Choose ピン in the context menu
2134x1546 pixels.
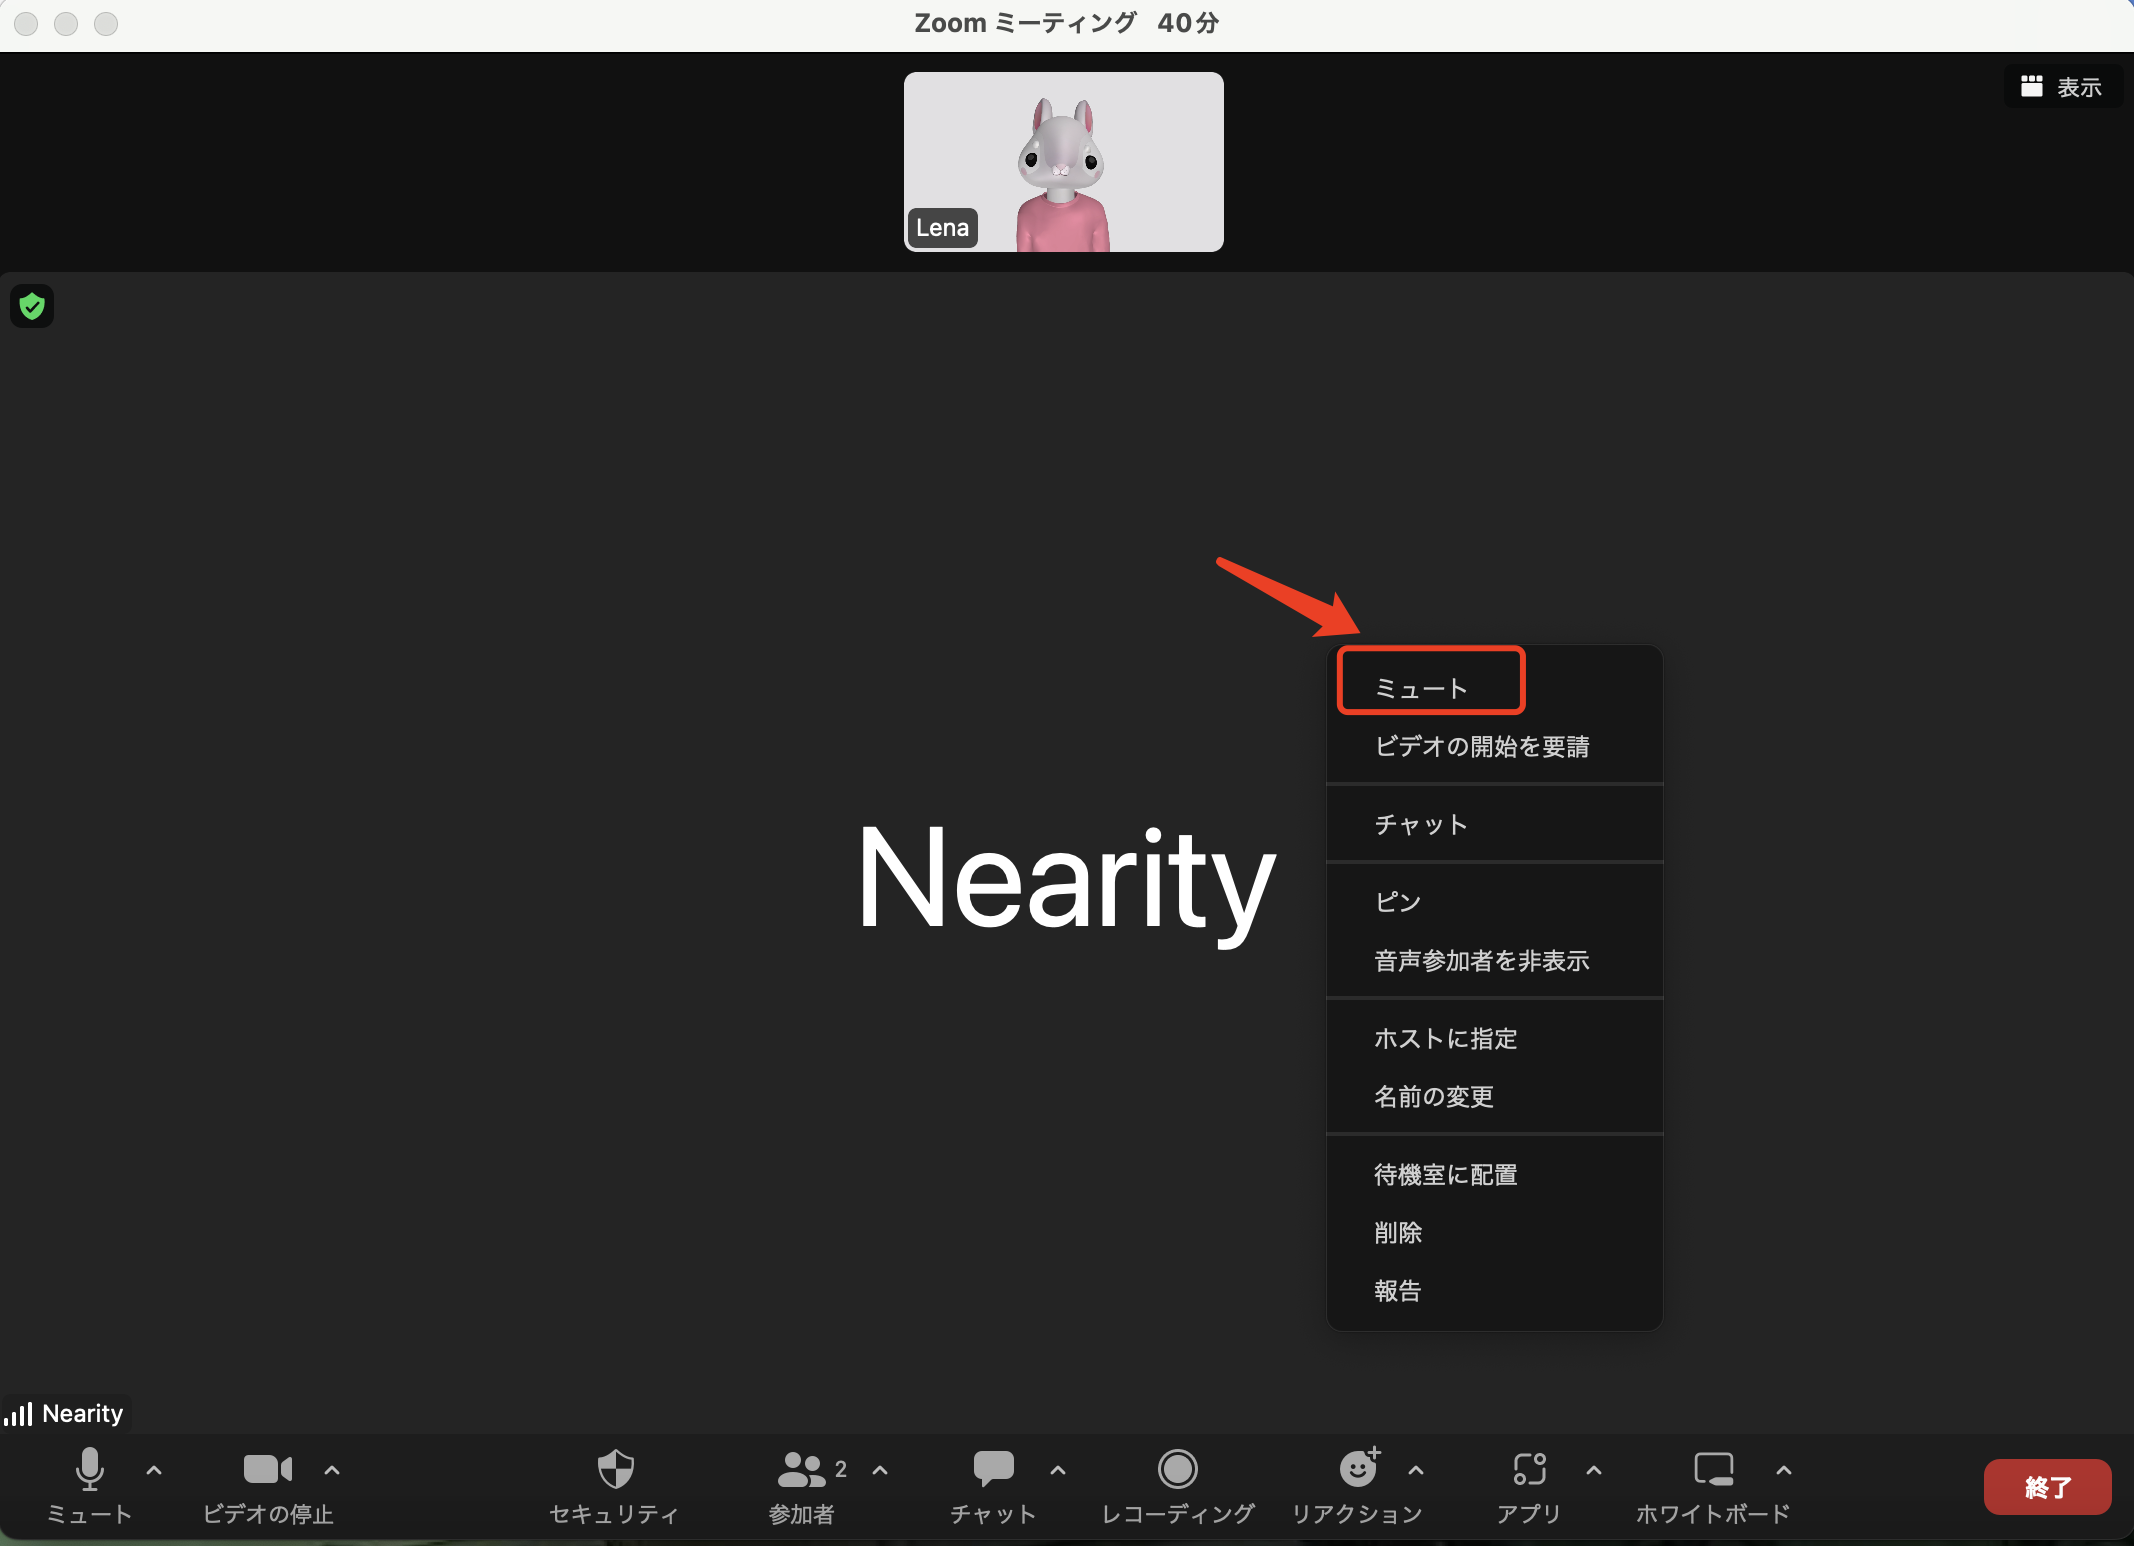pos(1494,902)
